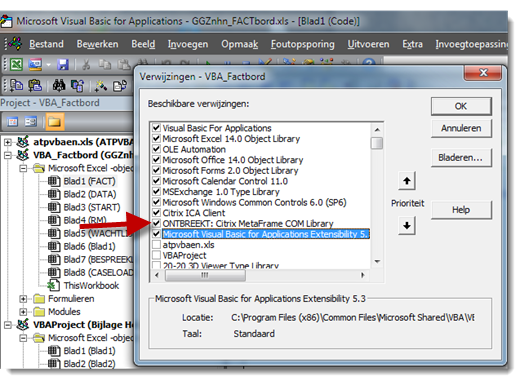The image size is (520, 381).
Task: Click the Annuleren button
Action: (x=461, y=128)
